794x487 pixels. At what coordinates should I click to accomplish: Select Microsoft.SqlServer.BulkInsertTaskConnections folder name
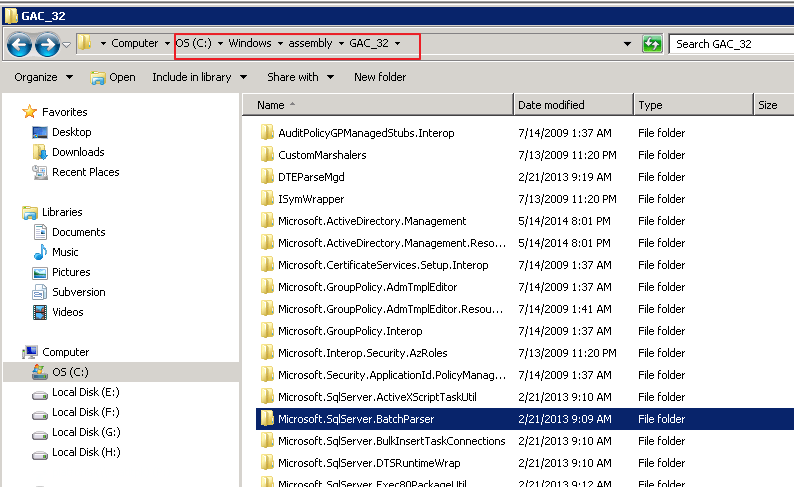click(x=391, y=441)
